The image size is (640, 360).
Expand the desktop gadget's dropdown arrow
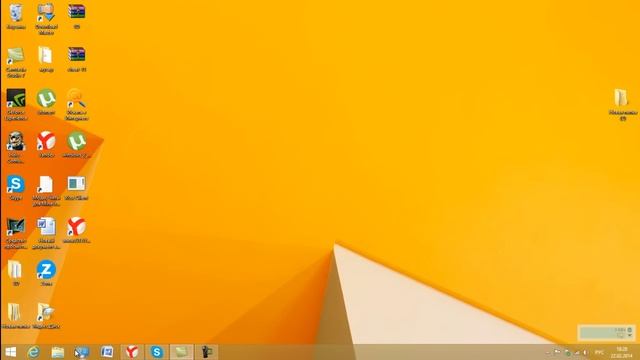630,336
